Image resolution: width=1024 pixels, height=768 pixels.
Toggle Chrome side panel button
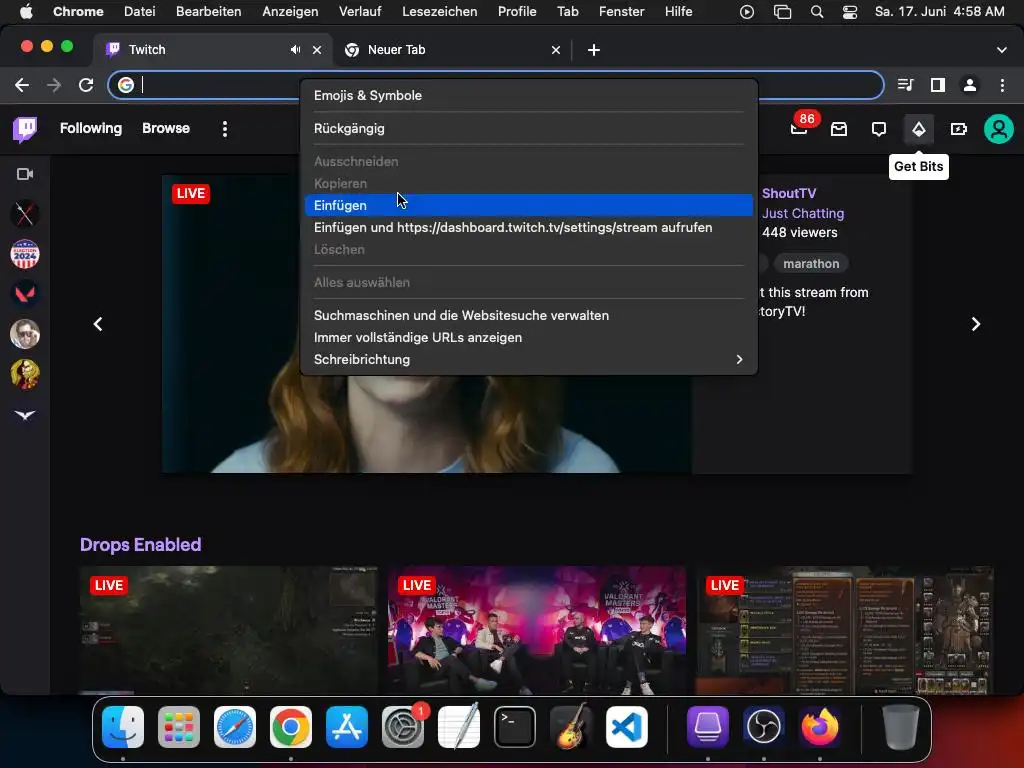point(938,85)
